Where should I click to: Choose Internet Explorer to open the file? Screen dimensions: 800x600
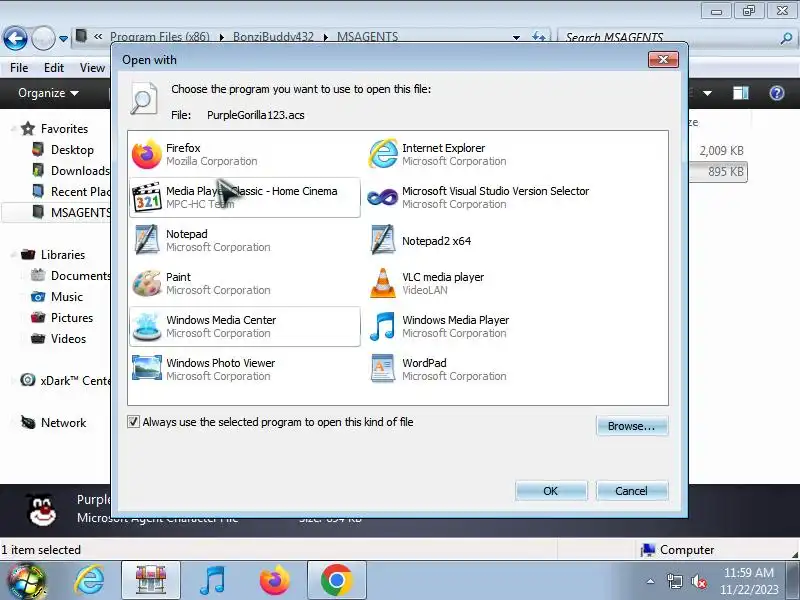[481, 155]
